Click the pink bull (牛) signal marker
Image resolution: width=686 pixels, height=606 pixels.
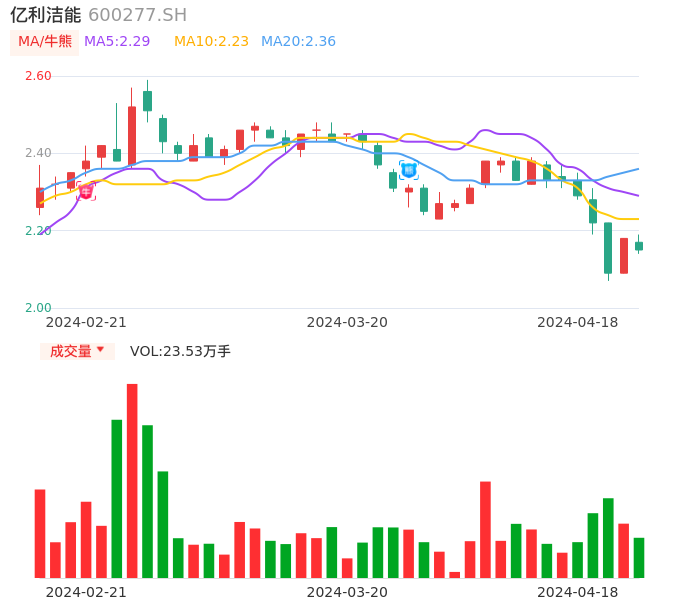click(86, 191)
